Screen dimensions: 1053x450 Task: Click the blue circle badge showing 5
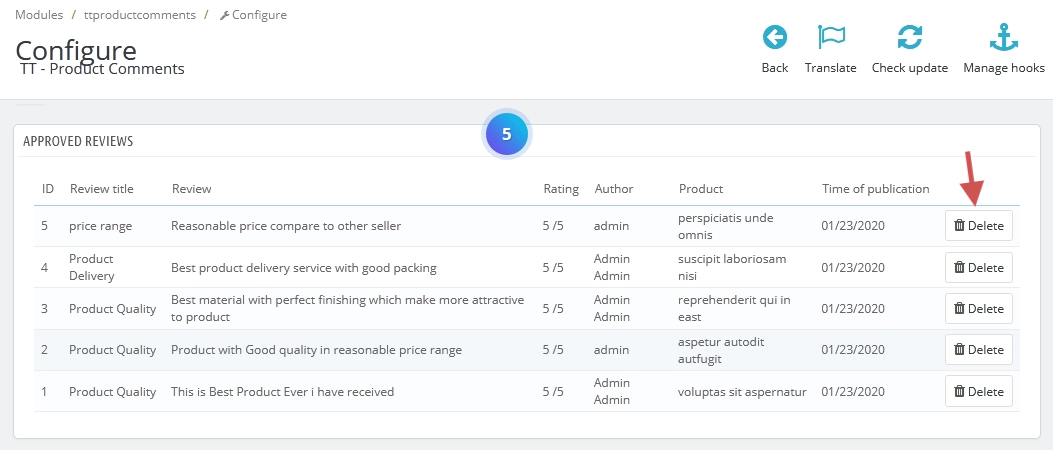(506, 134)
